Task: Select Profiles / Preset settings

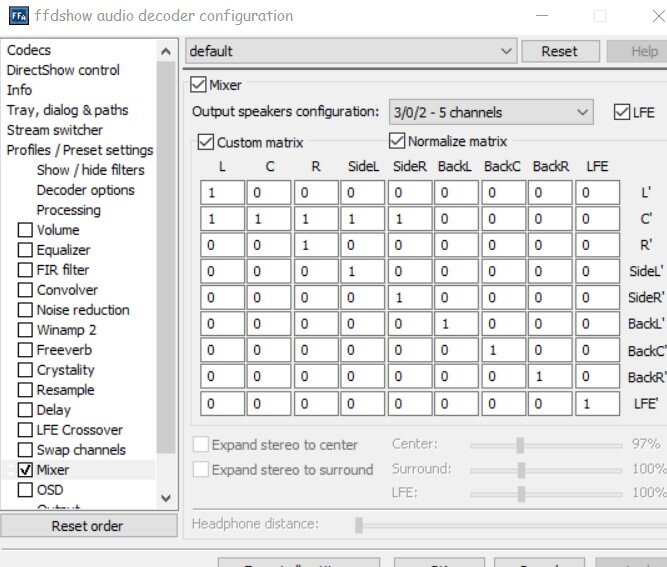Action: point(80,150)
